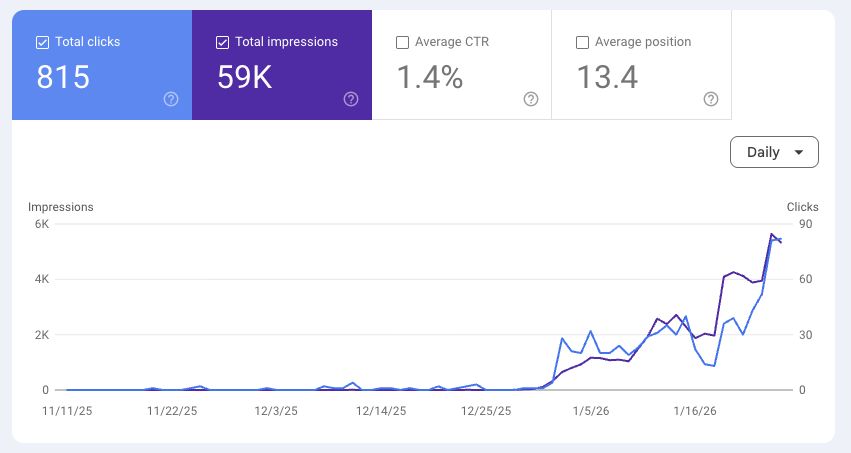Open help icon on Total clicks card
The image size is (851, 453).
(171, 99)
